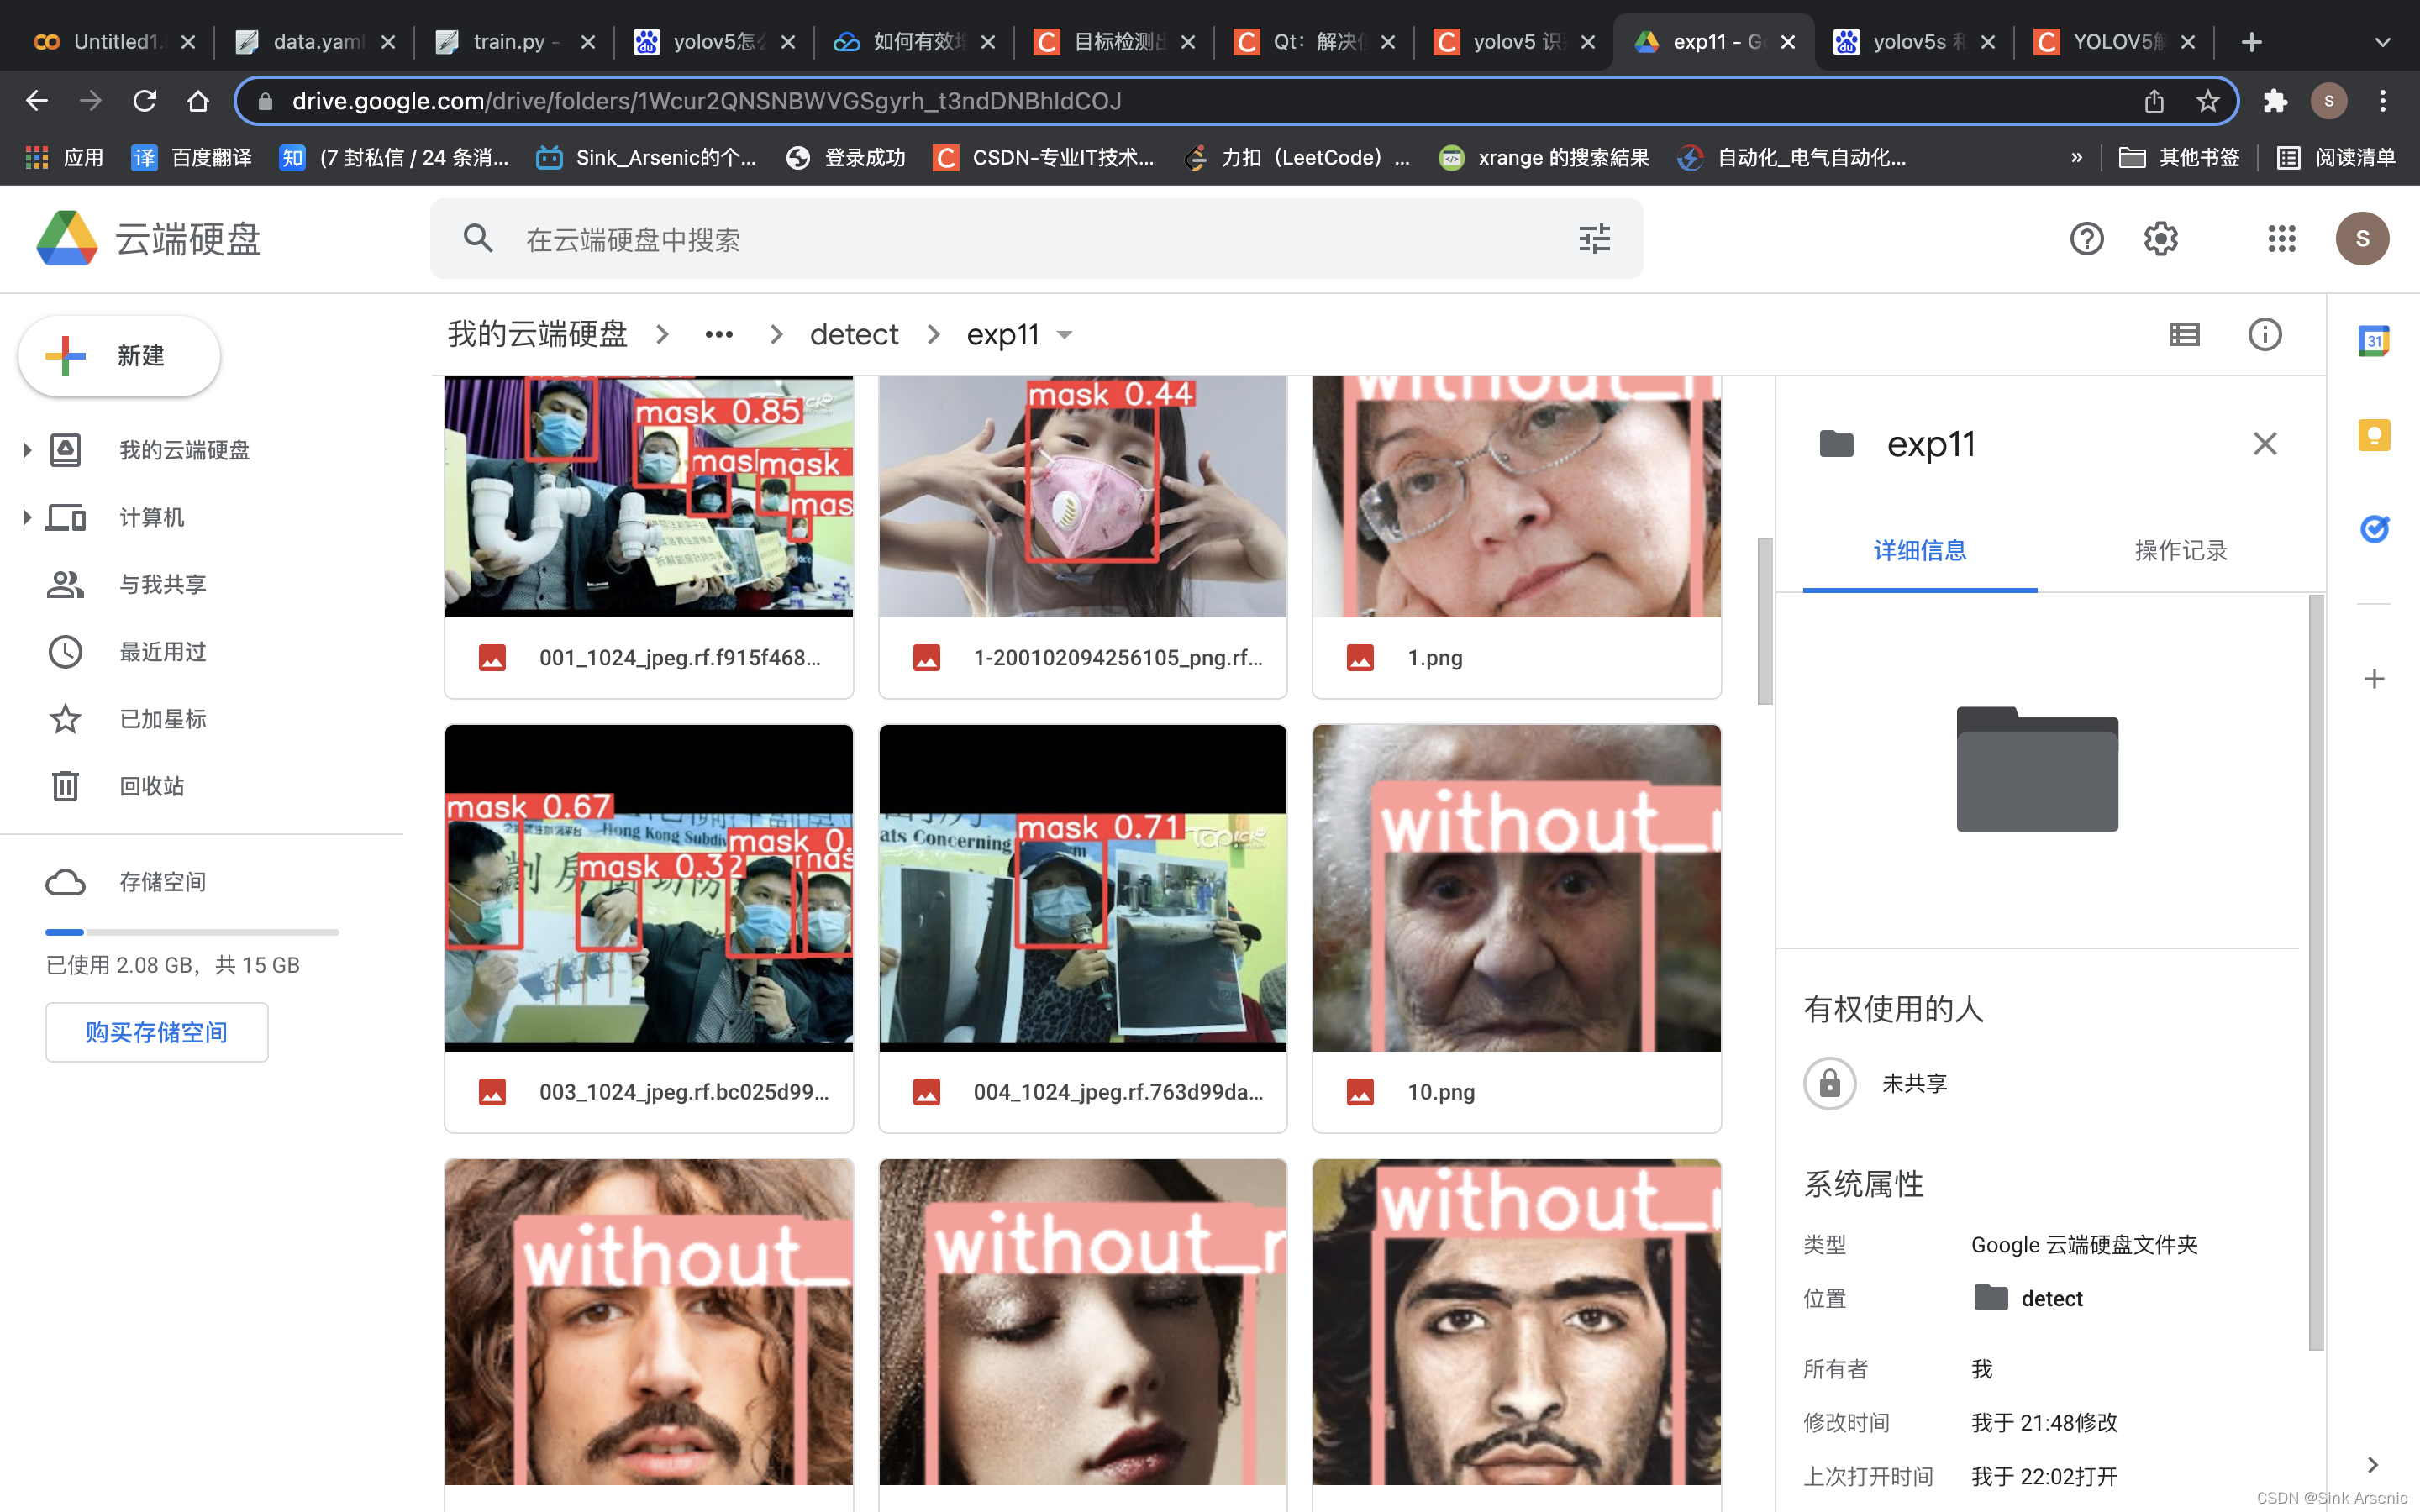
Task: Open exp11 folder dropdown in breadcrumb
Action: pos(1065,335)
